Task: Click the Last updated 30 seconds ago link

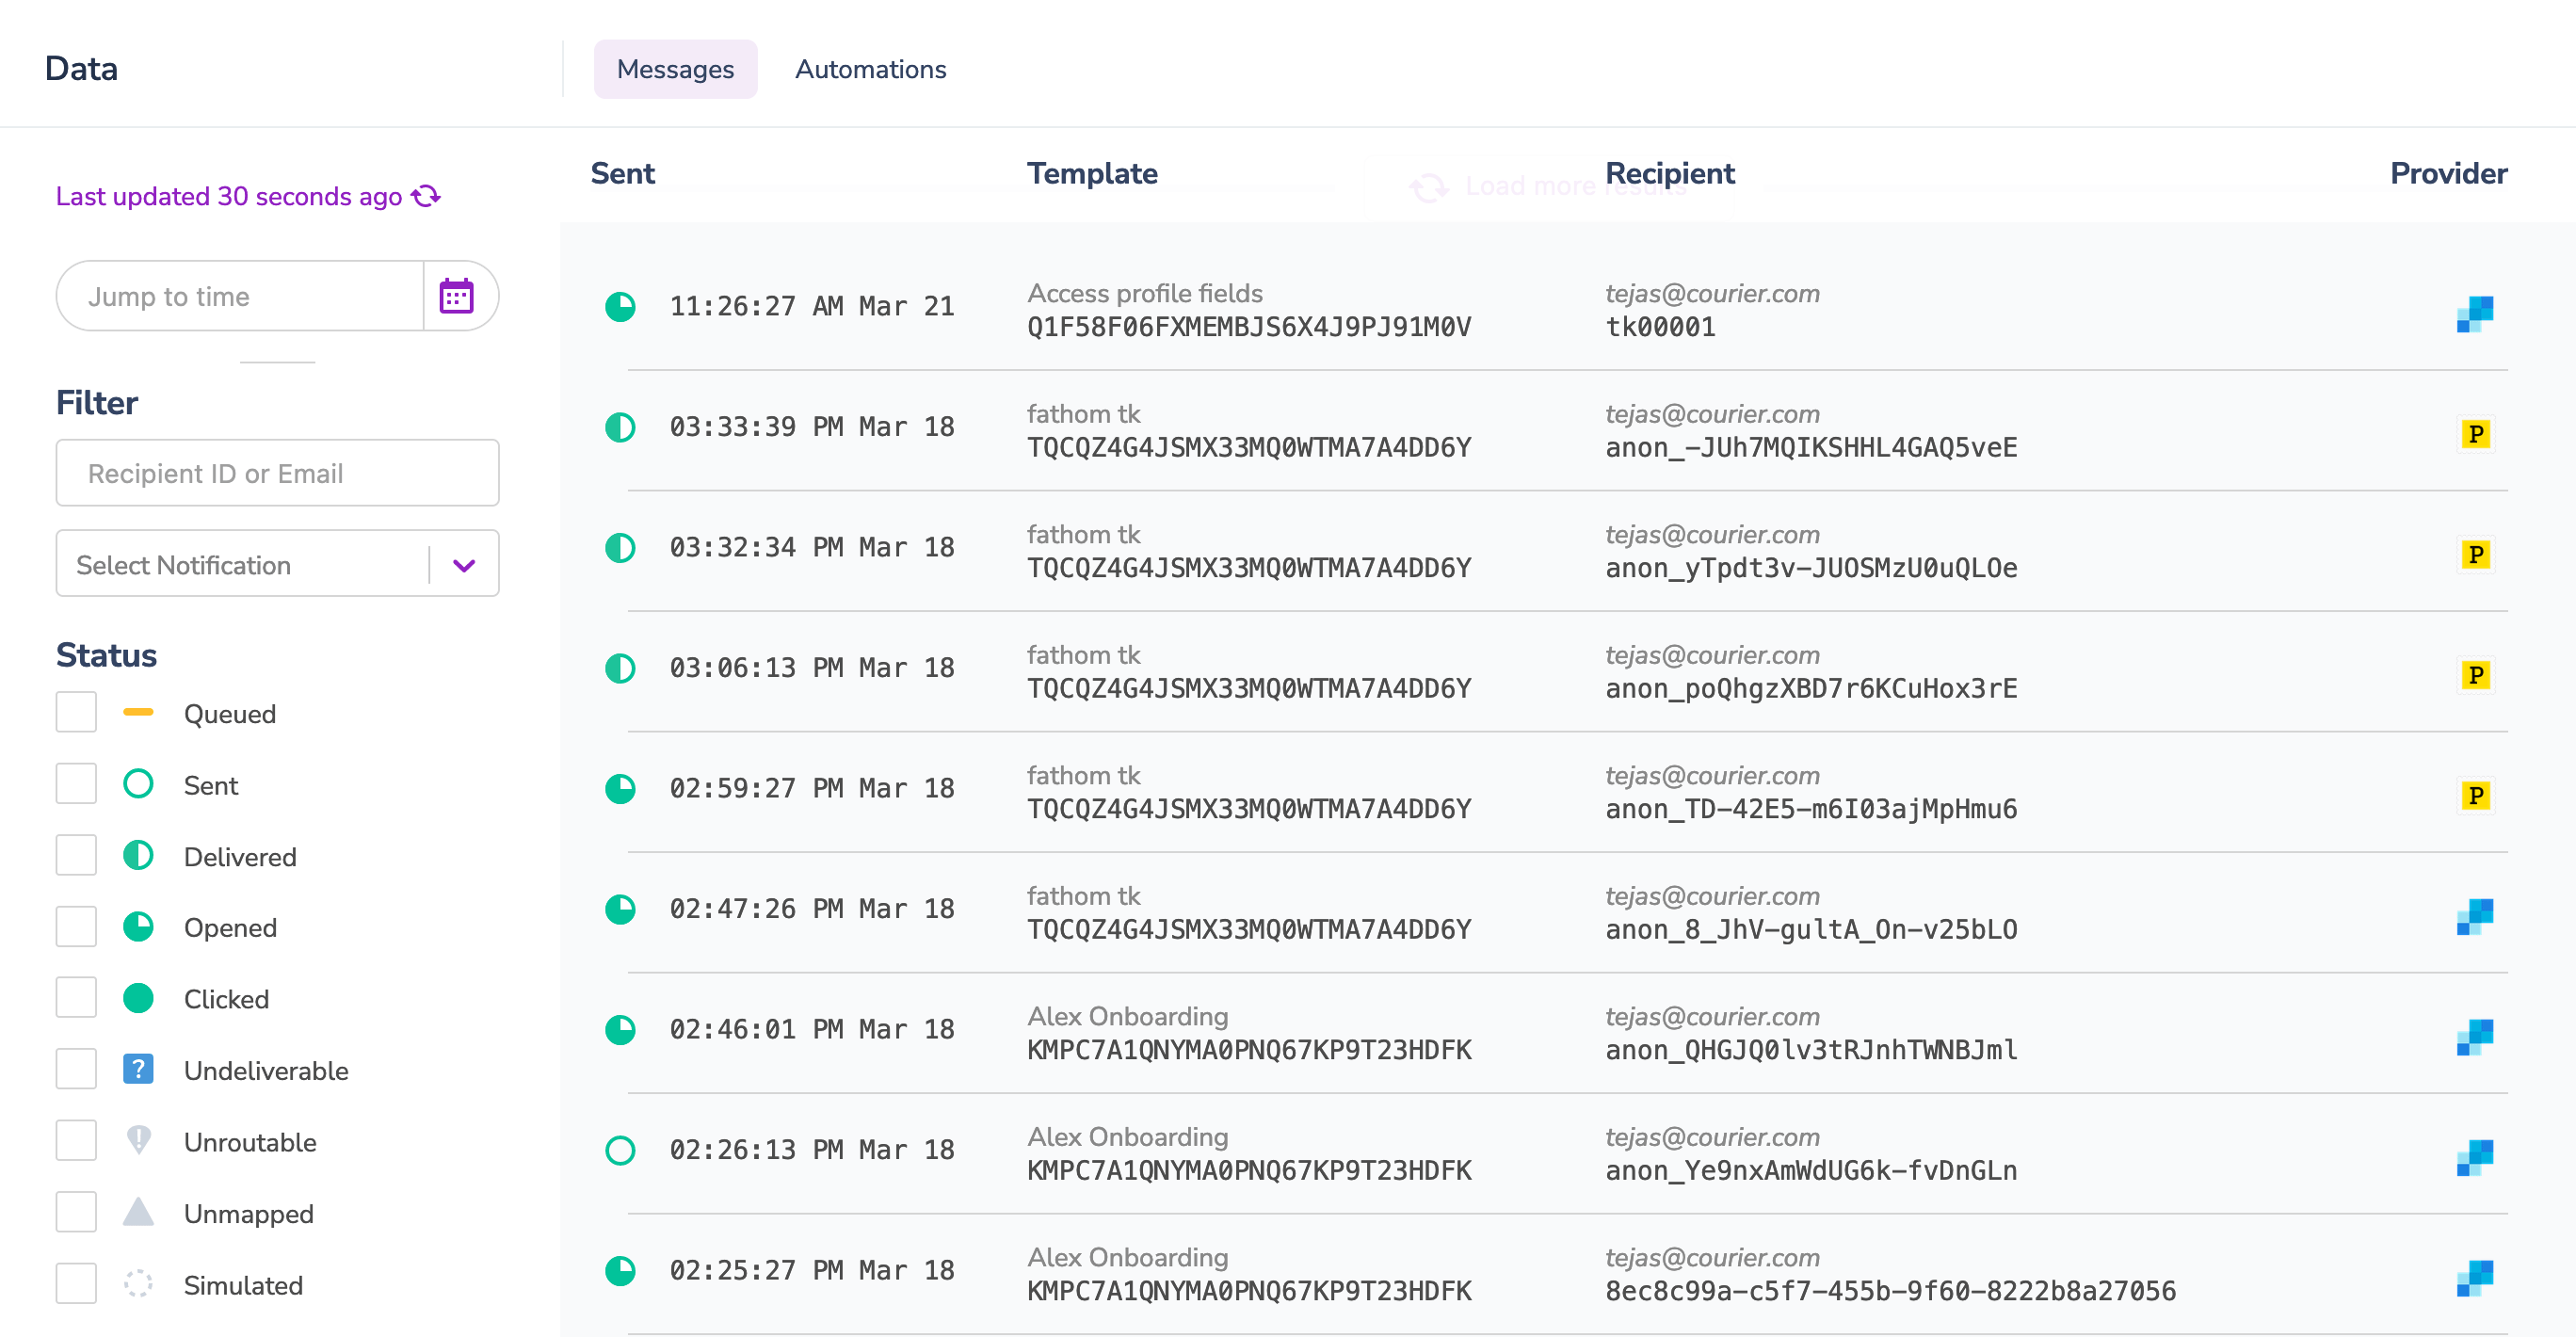Action: click(228, 196)
